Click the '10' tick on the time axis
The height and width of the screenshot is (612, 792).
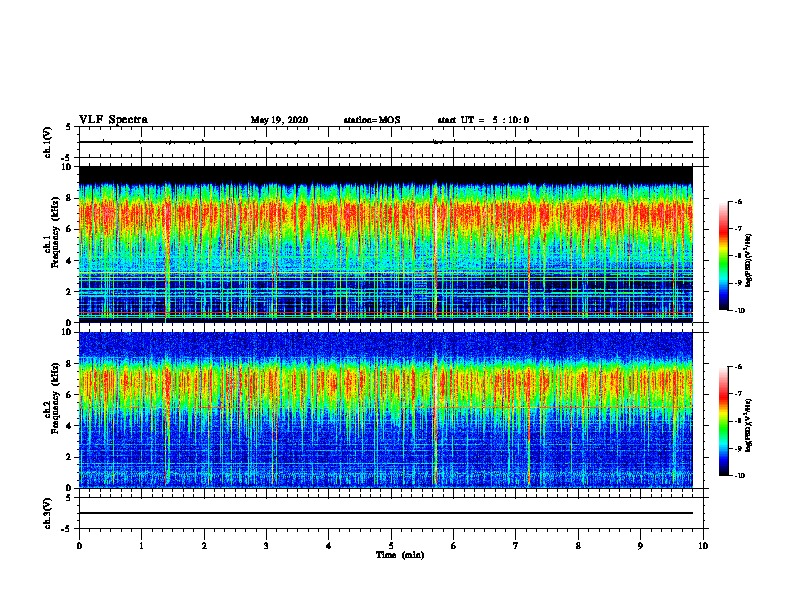point(703,546)
